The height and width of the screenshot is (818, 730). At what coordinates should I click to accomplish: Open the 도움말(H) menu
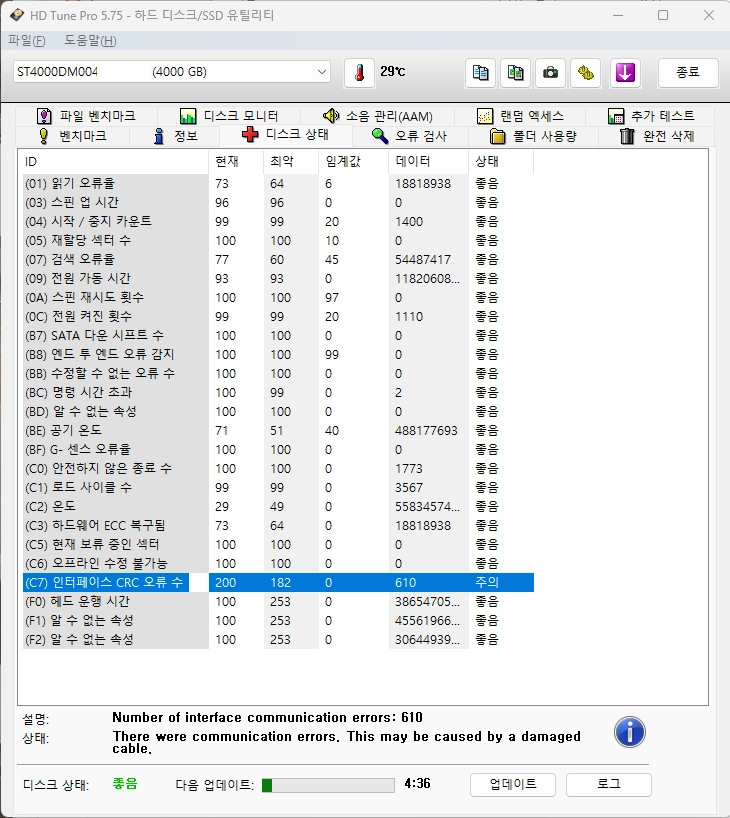coord(90,41)
